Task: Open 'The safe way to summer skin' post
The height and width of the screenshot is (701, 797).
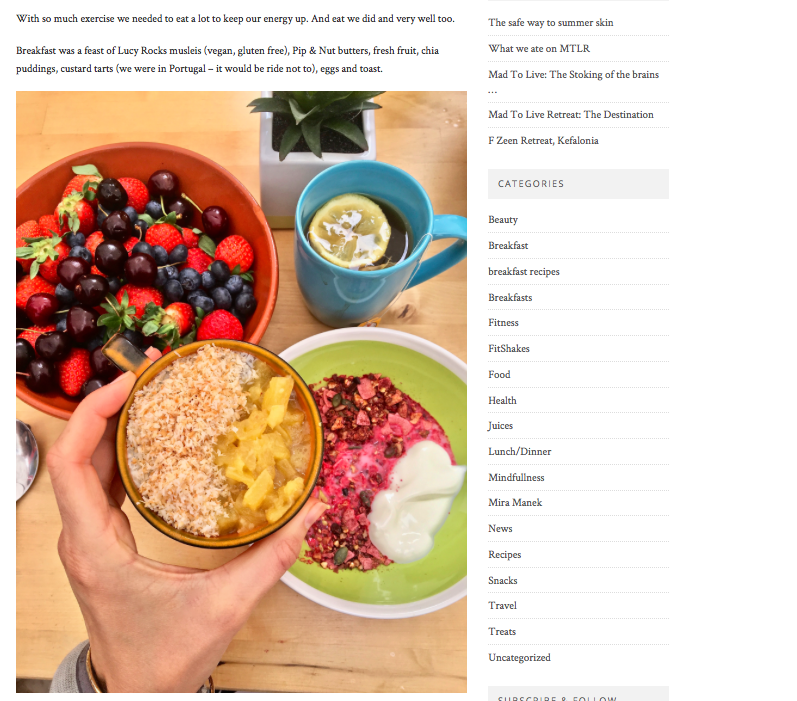Action: tap(550, 23)
